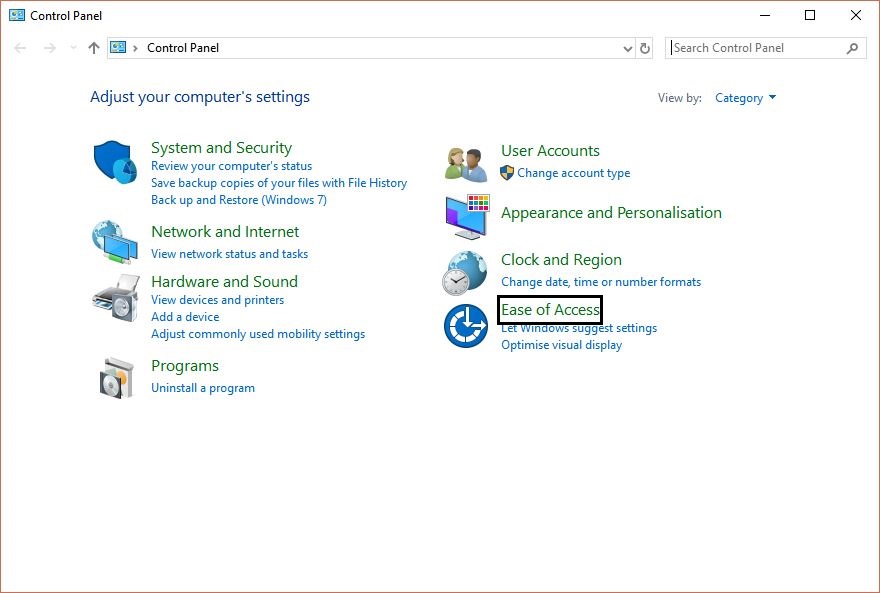The image size is (880, 593).
Task: Click the System and Security shield icon
Action: (x=114, y=162)
